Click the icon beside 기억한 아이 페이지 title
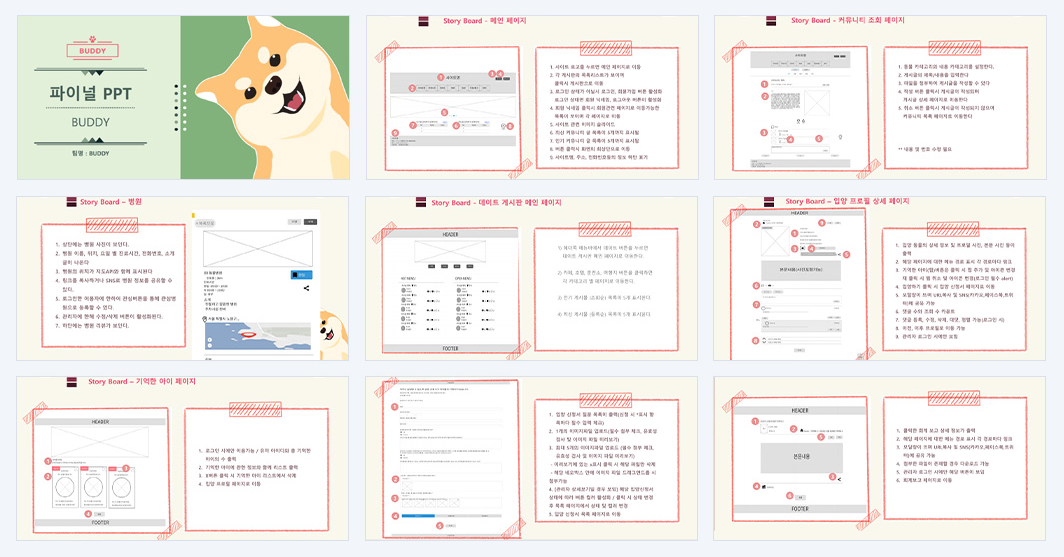1064x557 pixels. 72,382
